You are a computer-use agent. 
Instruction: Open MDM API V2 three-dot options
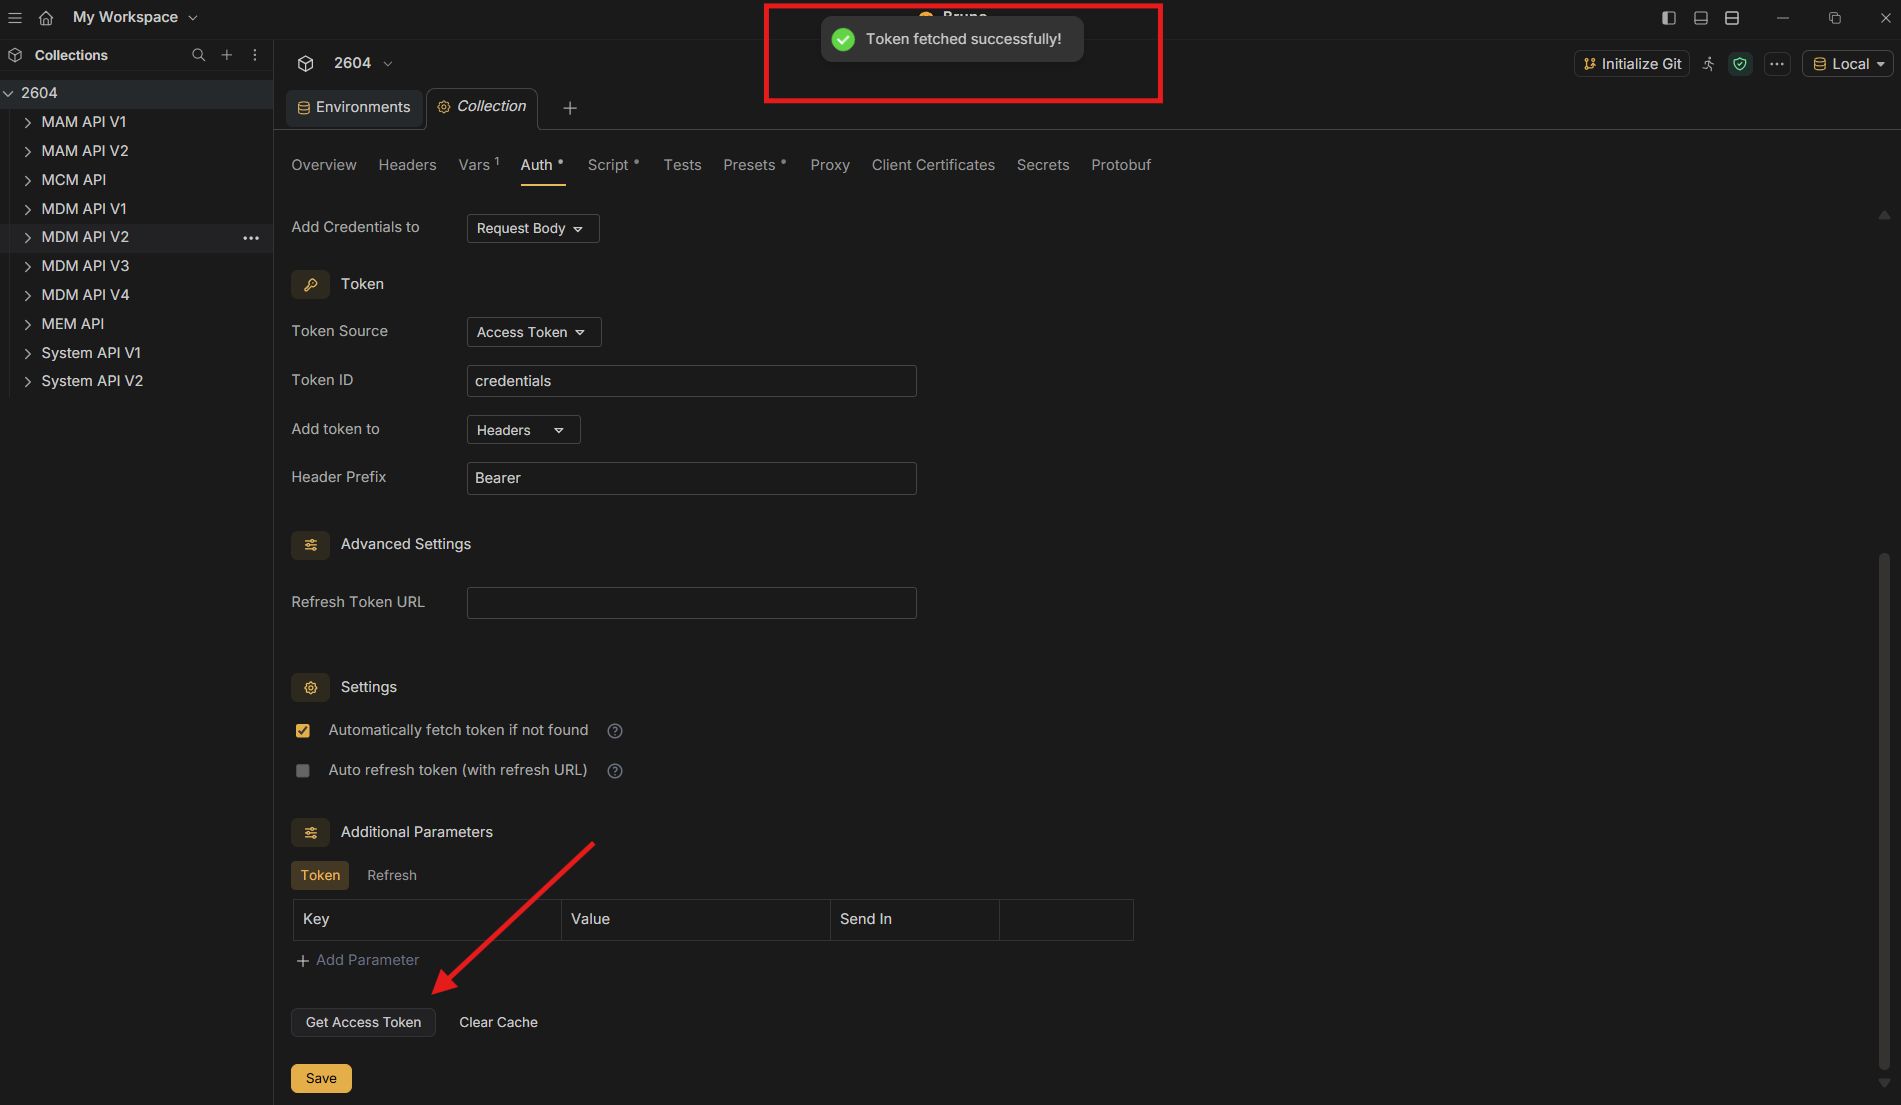click(251, 238)
